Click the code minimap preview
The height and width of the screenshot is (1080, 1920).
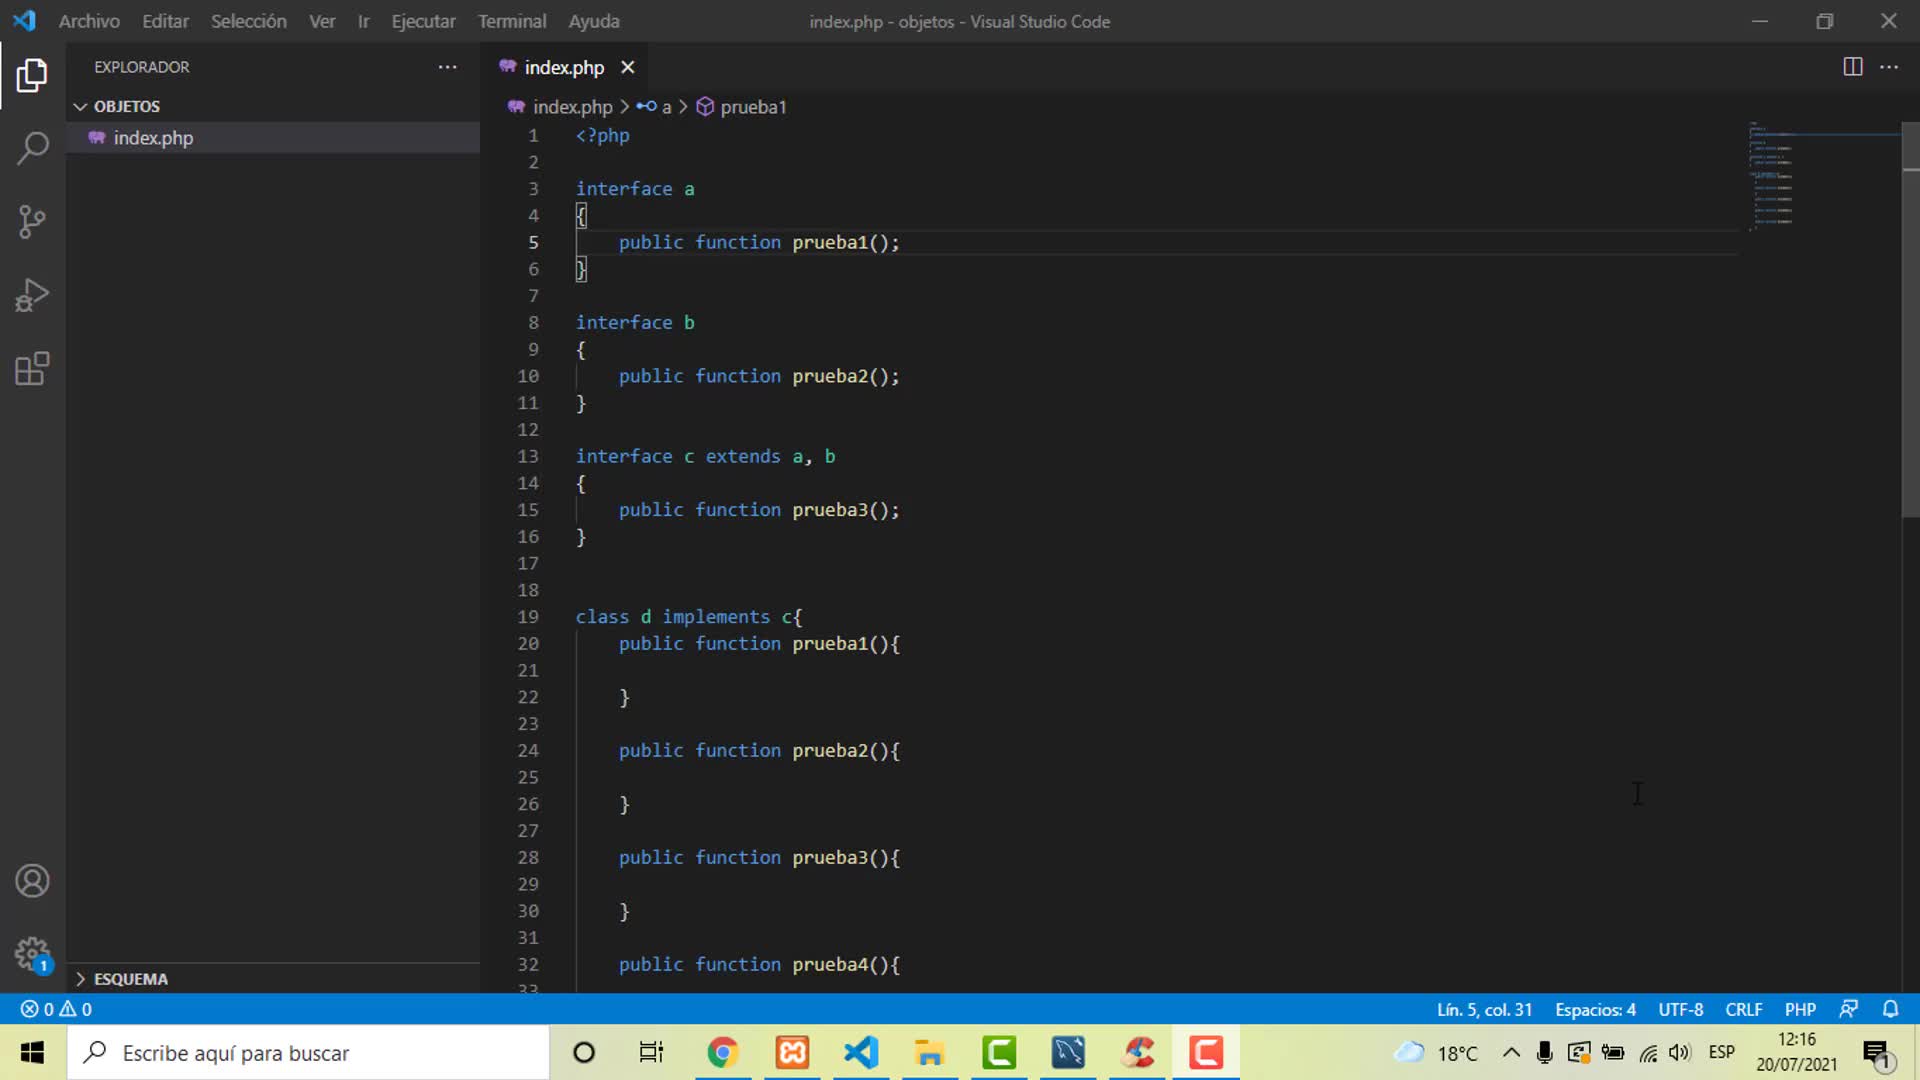pyautogui.click(x=1771, y=178)
